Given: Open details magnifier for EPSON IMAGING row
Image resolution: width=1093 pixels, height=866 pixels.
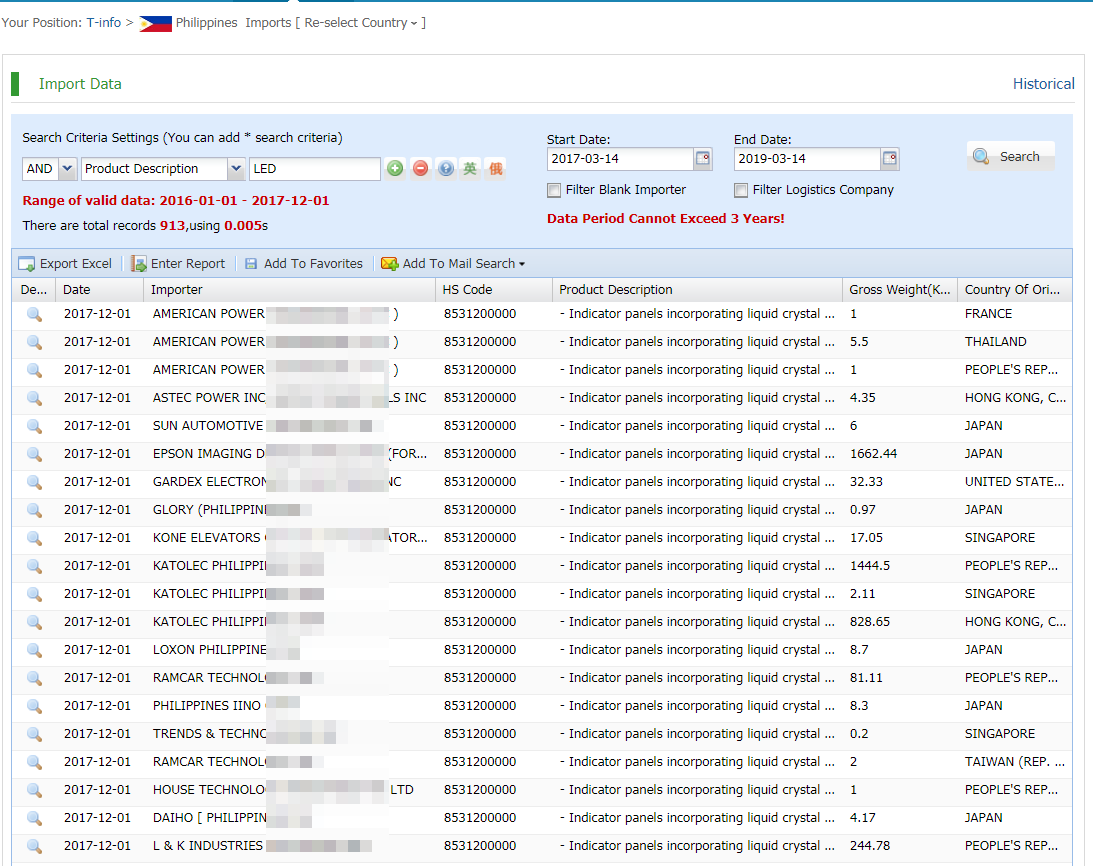Looking at the screenshot, I should (x=34, y=454).
